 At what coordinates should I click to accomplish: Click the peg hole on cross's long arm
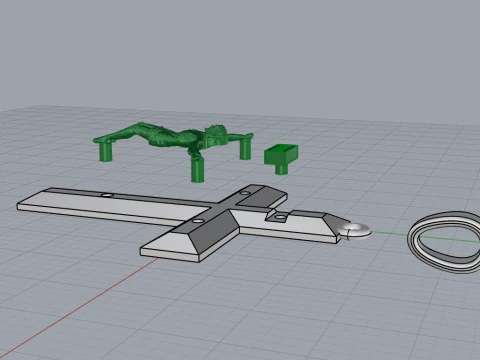coord(107,195)
